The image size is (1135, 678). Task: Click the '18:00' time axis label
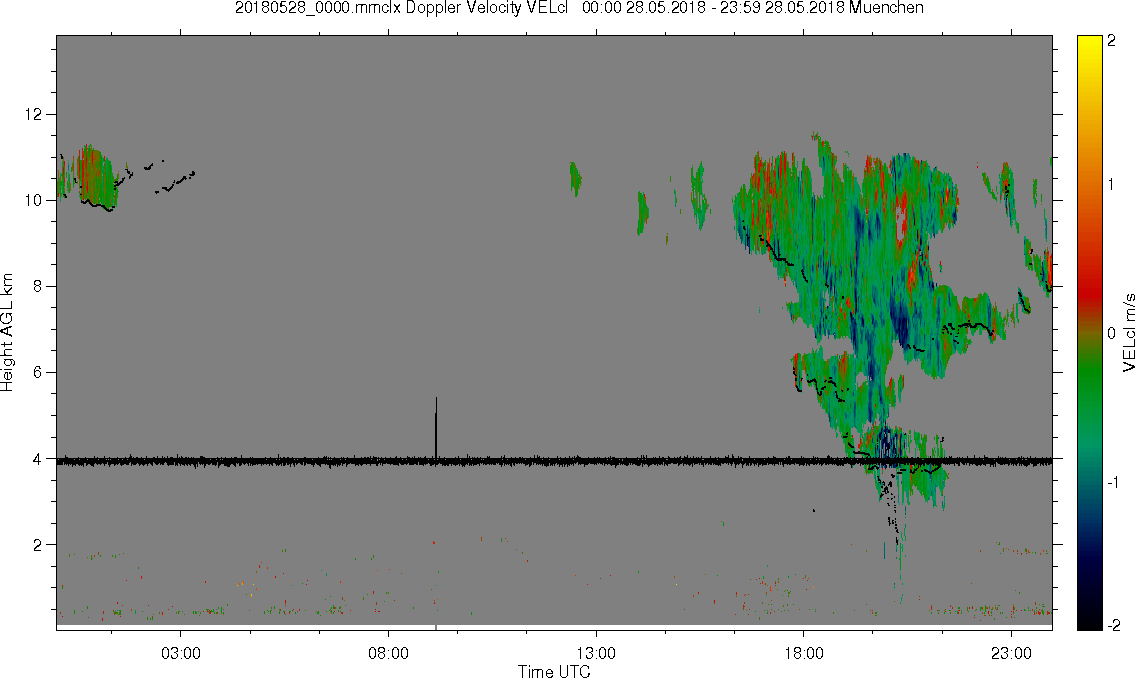(803, 653)
